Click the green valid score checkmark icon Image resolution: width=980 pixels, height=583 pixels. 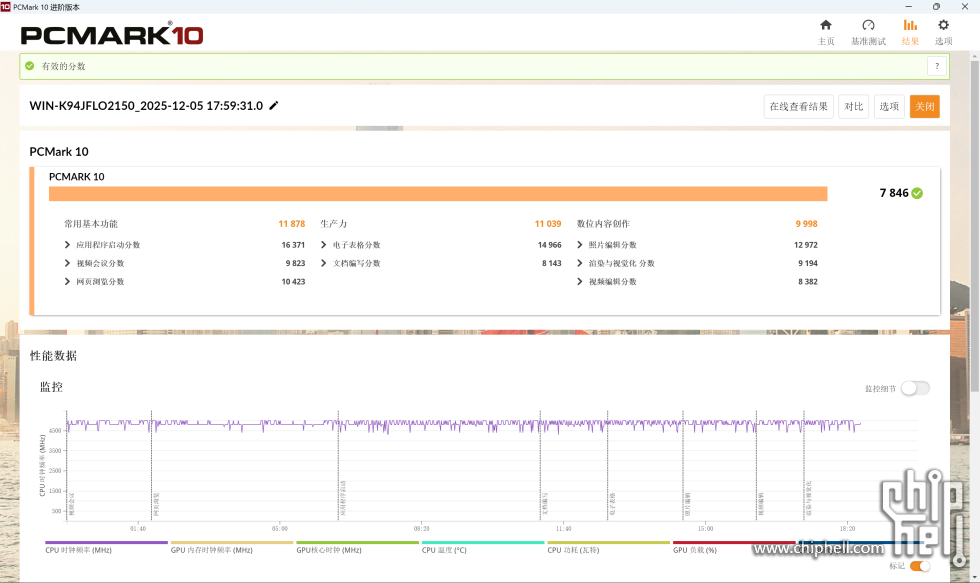point(30,66)
